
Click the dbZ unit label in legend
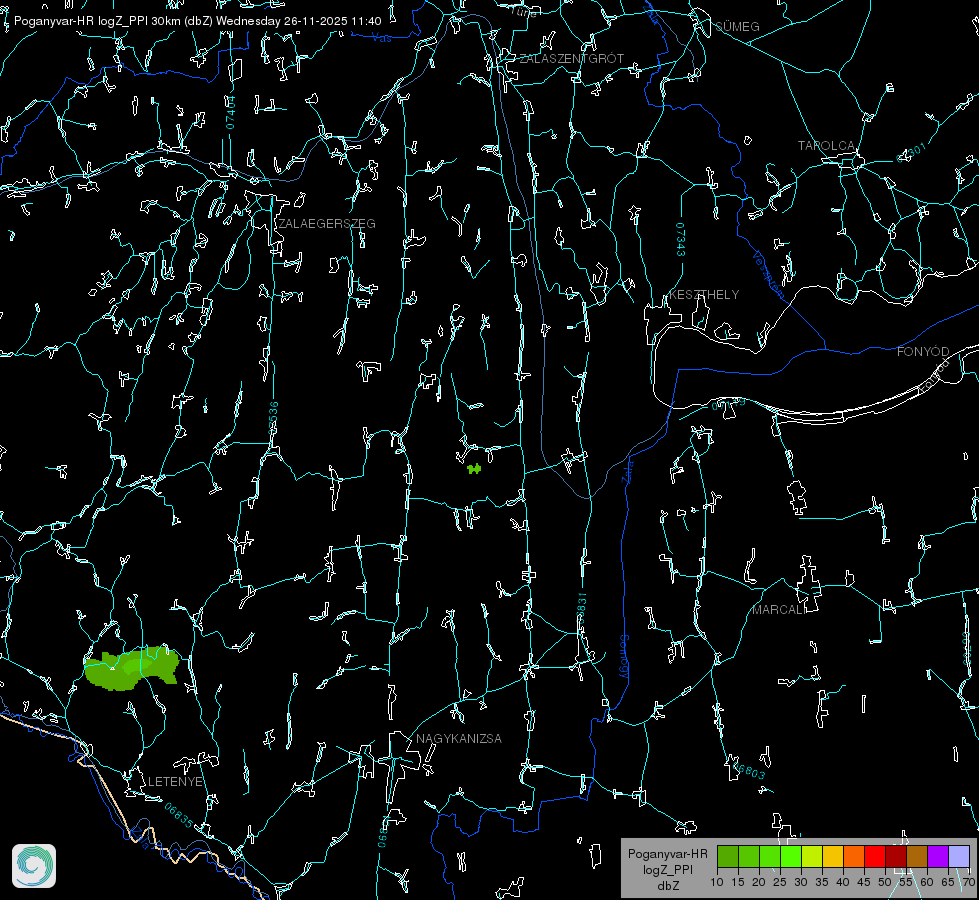click(668, 886)
